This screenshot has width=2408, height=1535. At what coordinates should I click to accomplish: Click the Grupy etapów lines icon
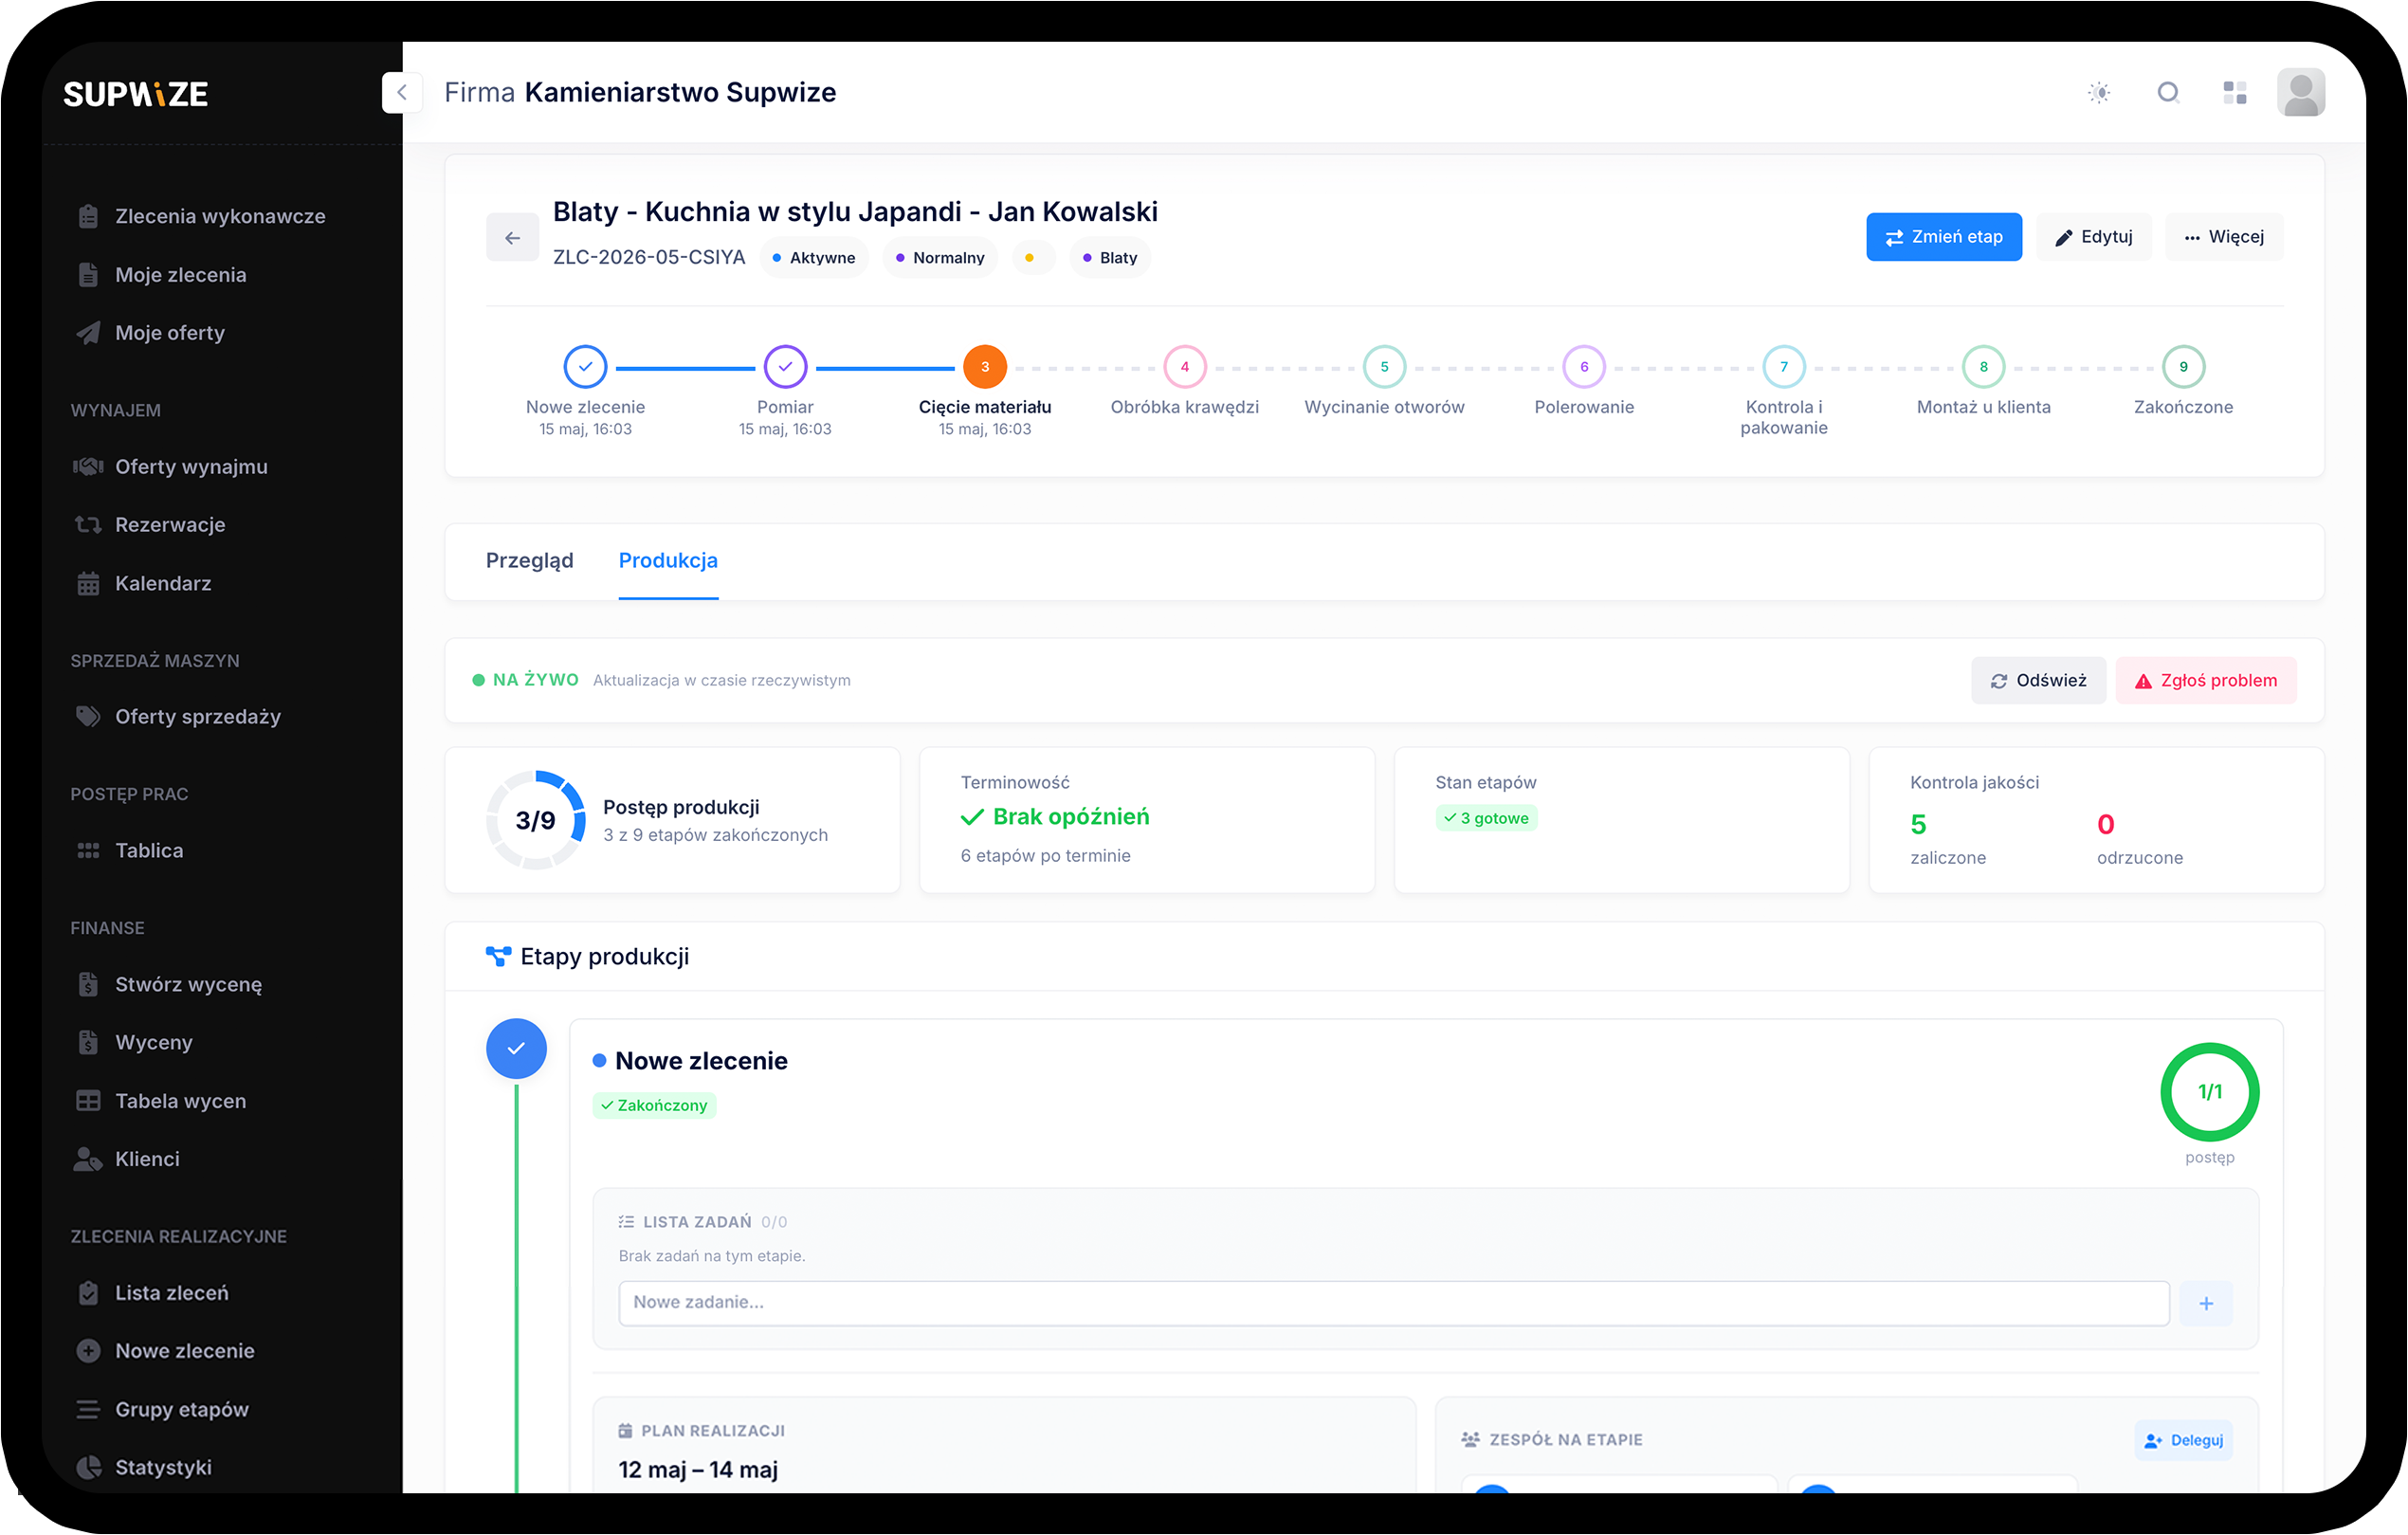coord(88,1411)
